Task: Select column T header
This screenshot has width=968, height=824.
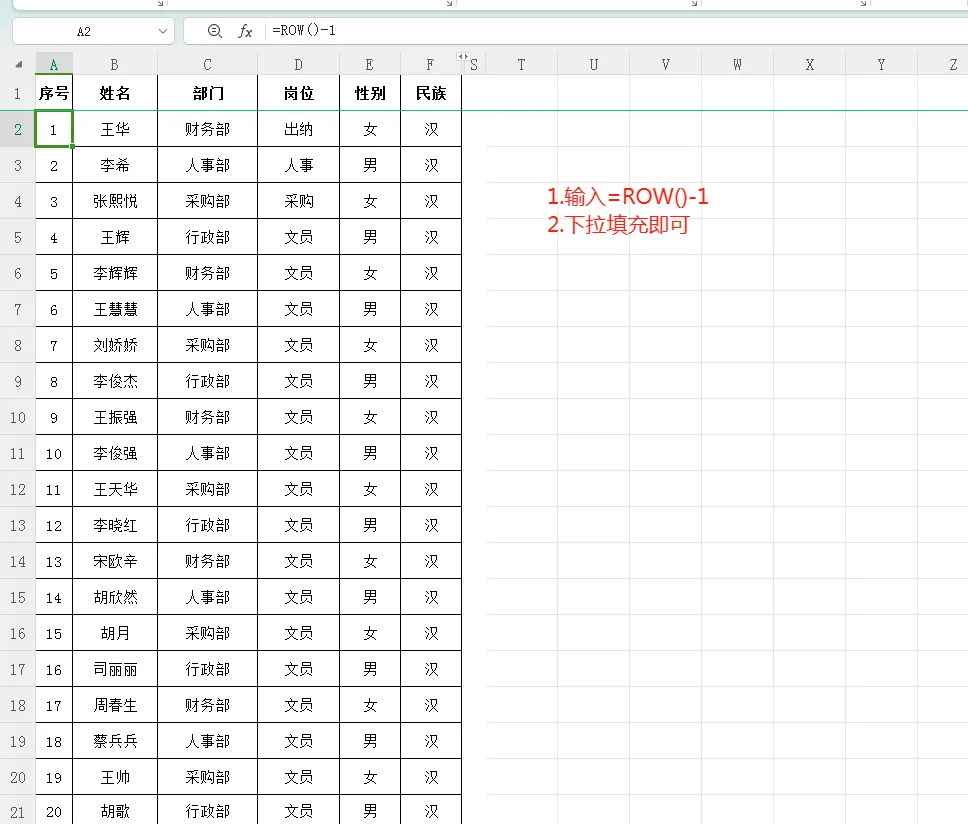Action: (x=521, y=65)
